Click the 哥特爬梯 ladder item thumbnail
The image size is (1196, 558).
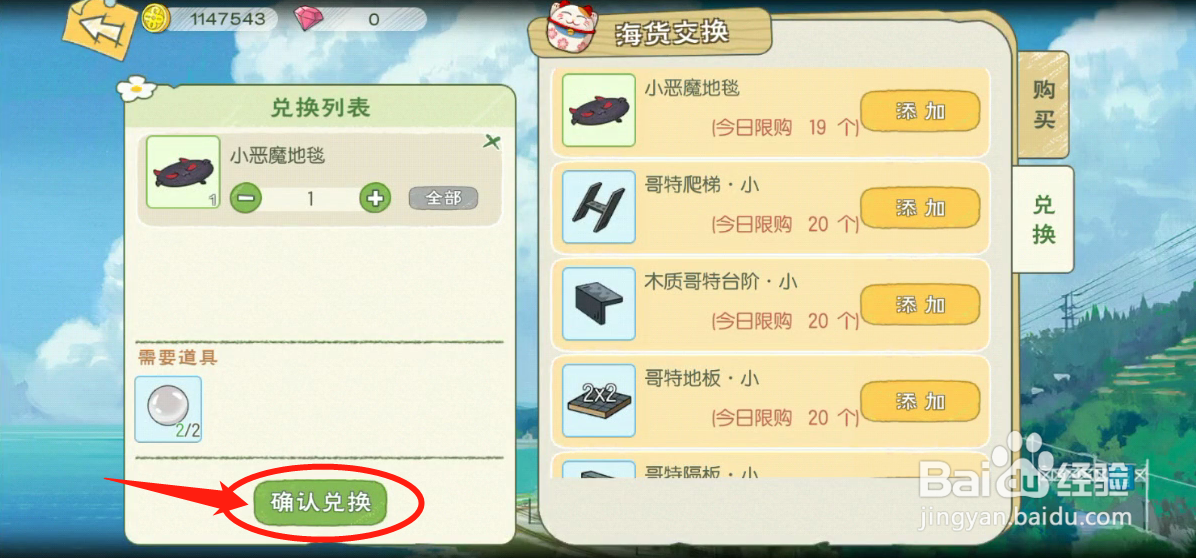click(599, 207)
